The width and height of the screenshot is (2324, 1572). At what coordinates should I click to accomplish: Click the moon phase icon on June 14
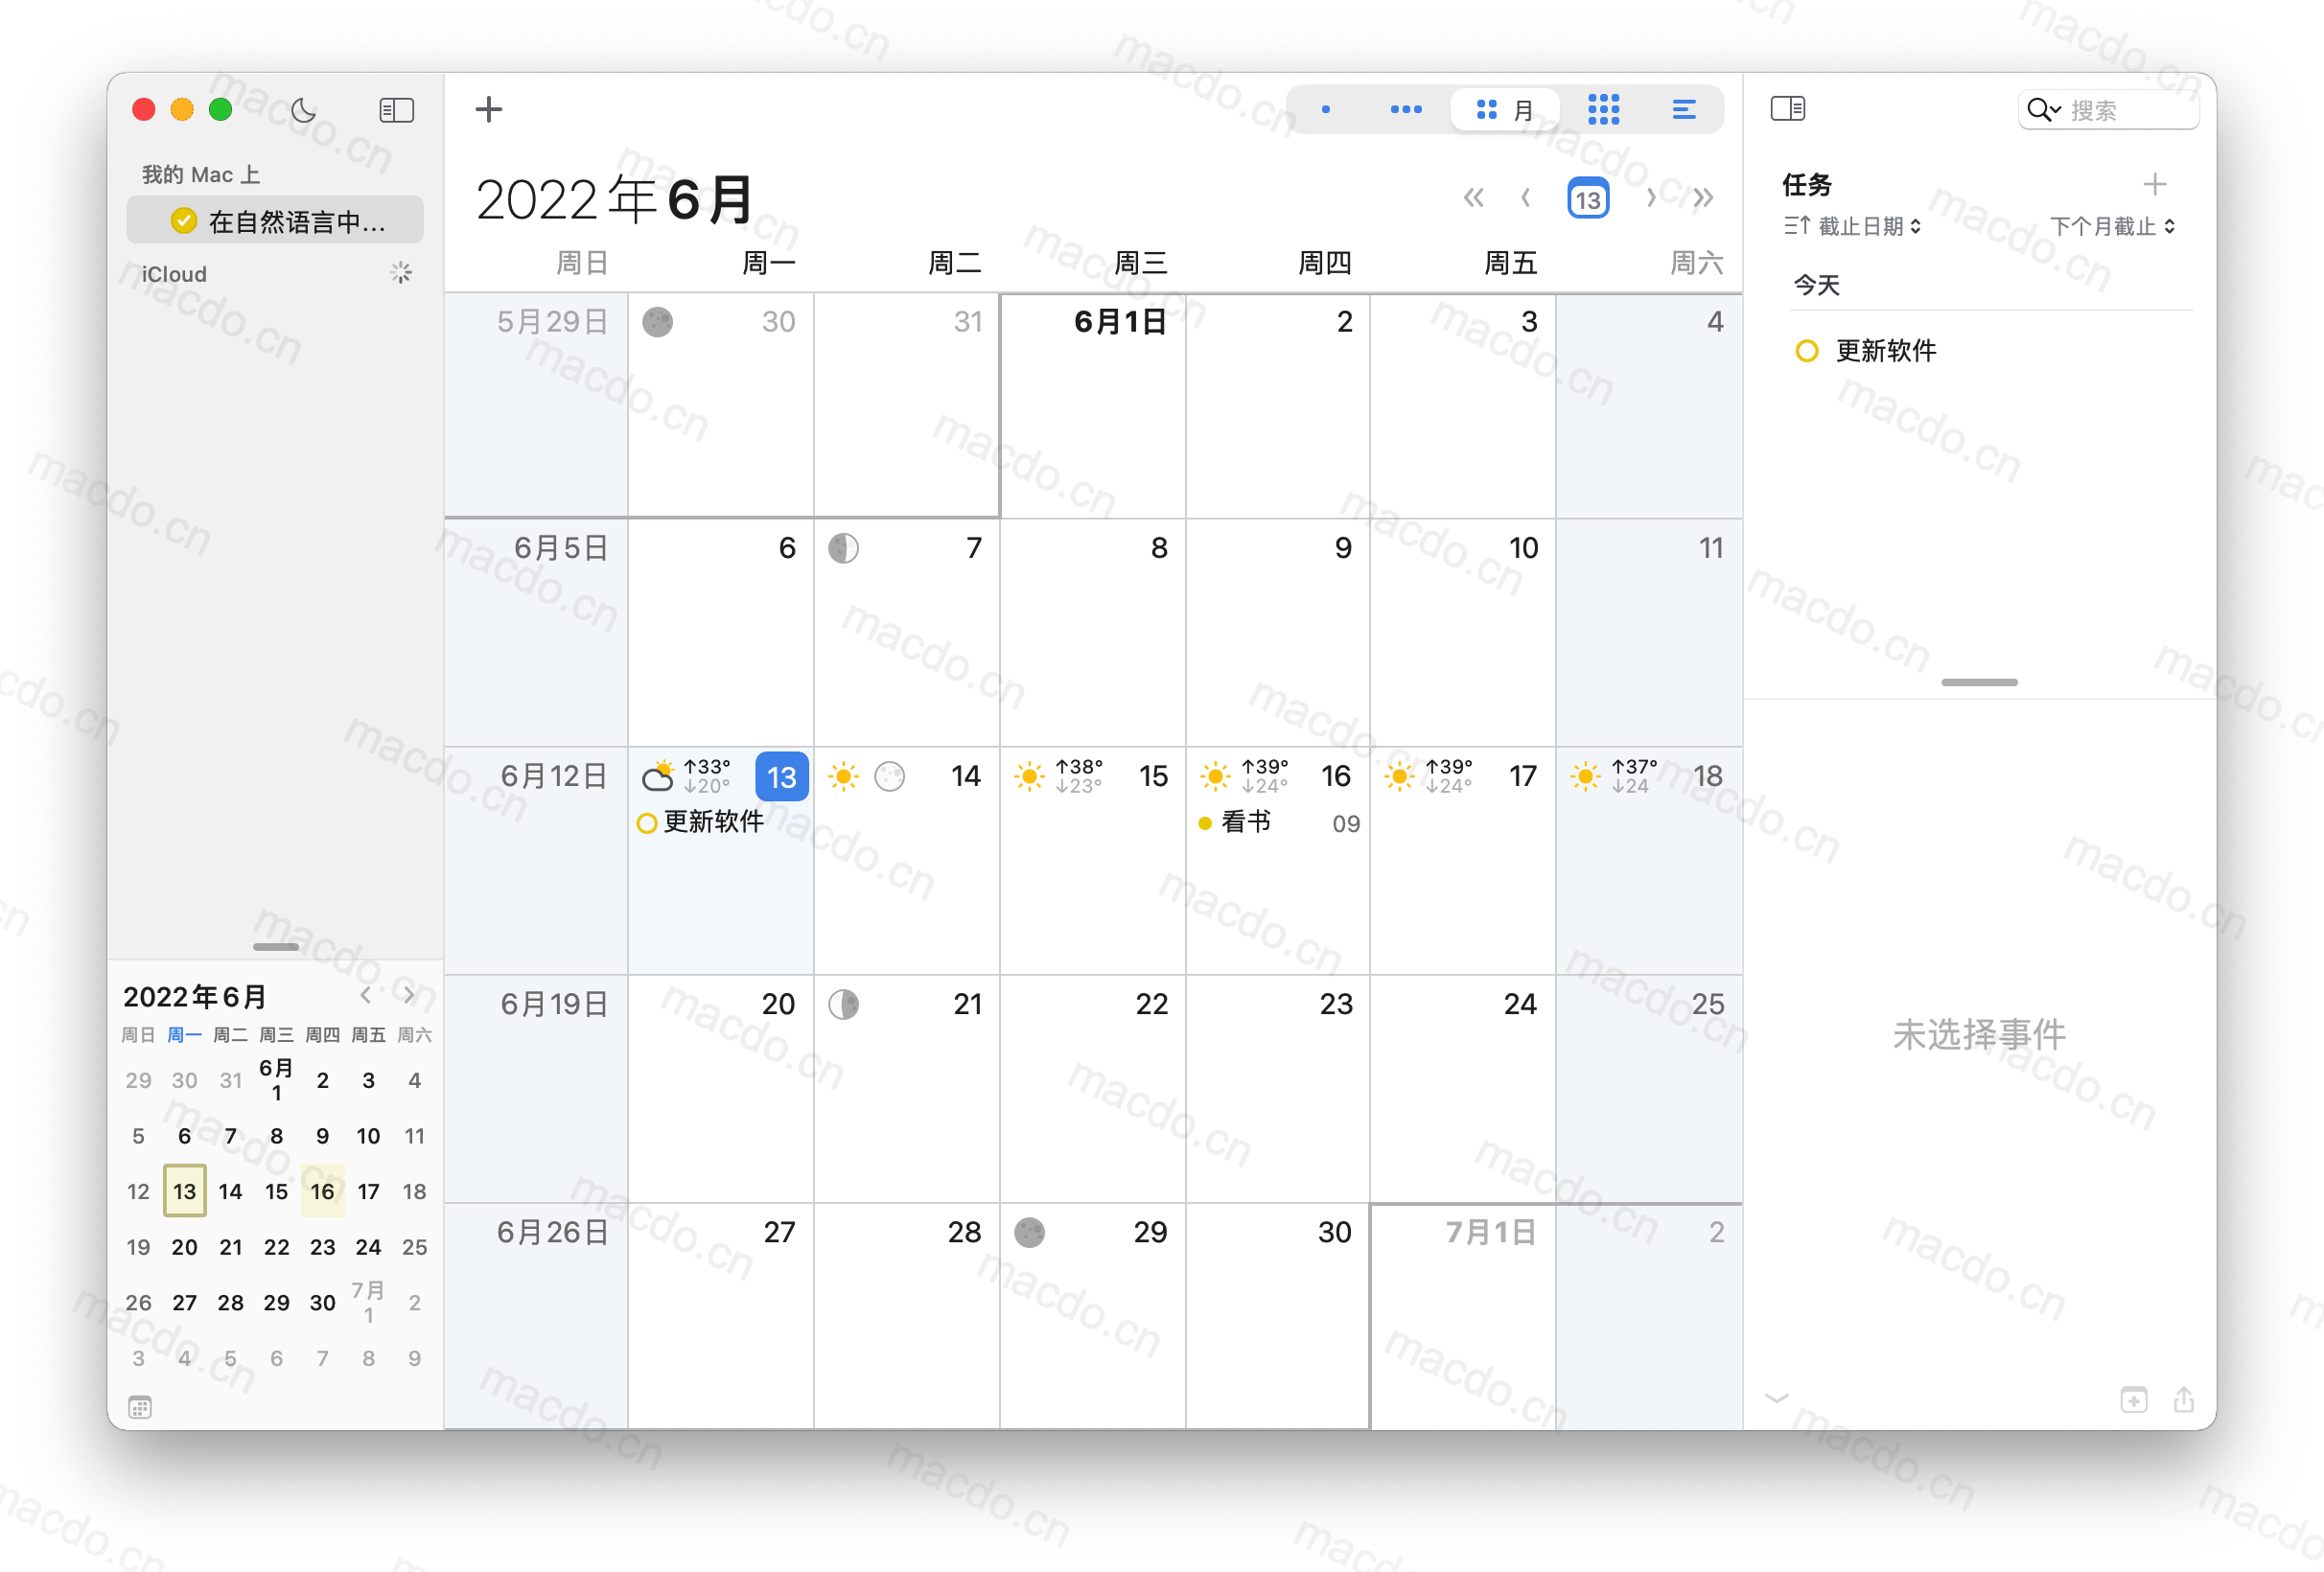pos(890,777)
